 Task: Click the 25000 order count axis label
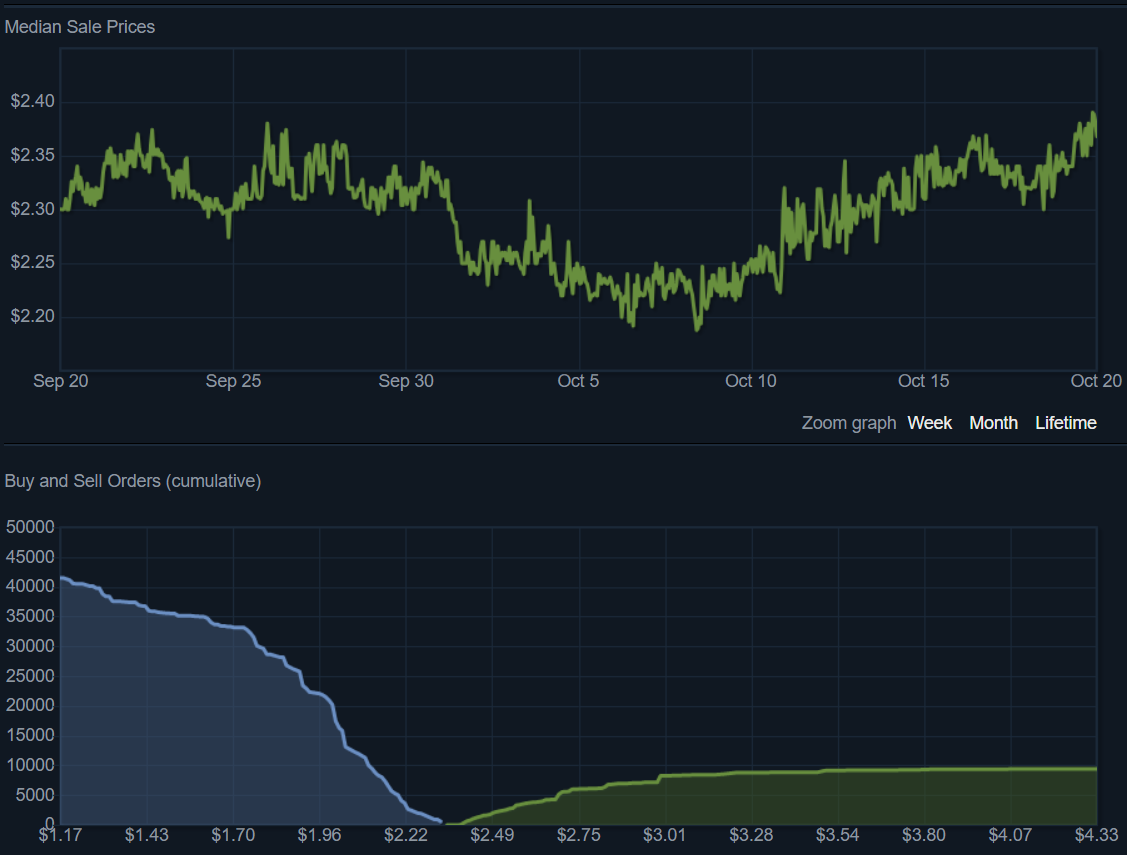point(30,676)
